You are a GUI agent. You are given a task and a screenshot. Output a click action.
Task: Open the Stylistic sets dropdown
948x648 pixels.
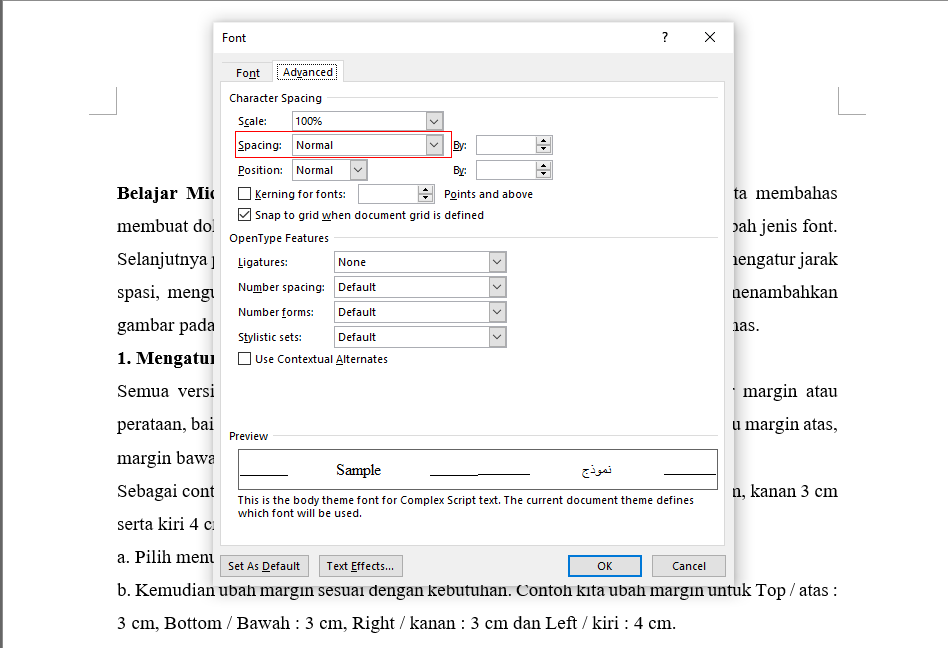pyautogui.click(x=496, y=336)
